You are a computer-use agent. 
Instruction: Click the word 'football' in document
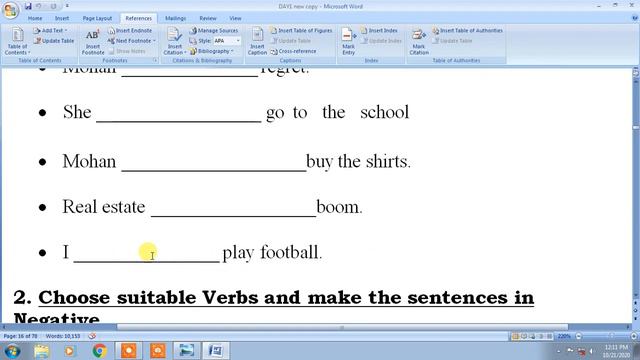pyautogui.click(x=289, y=252)
